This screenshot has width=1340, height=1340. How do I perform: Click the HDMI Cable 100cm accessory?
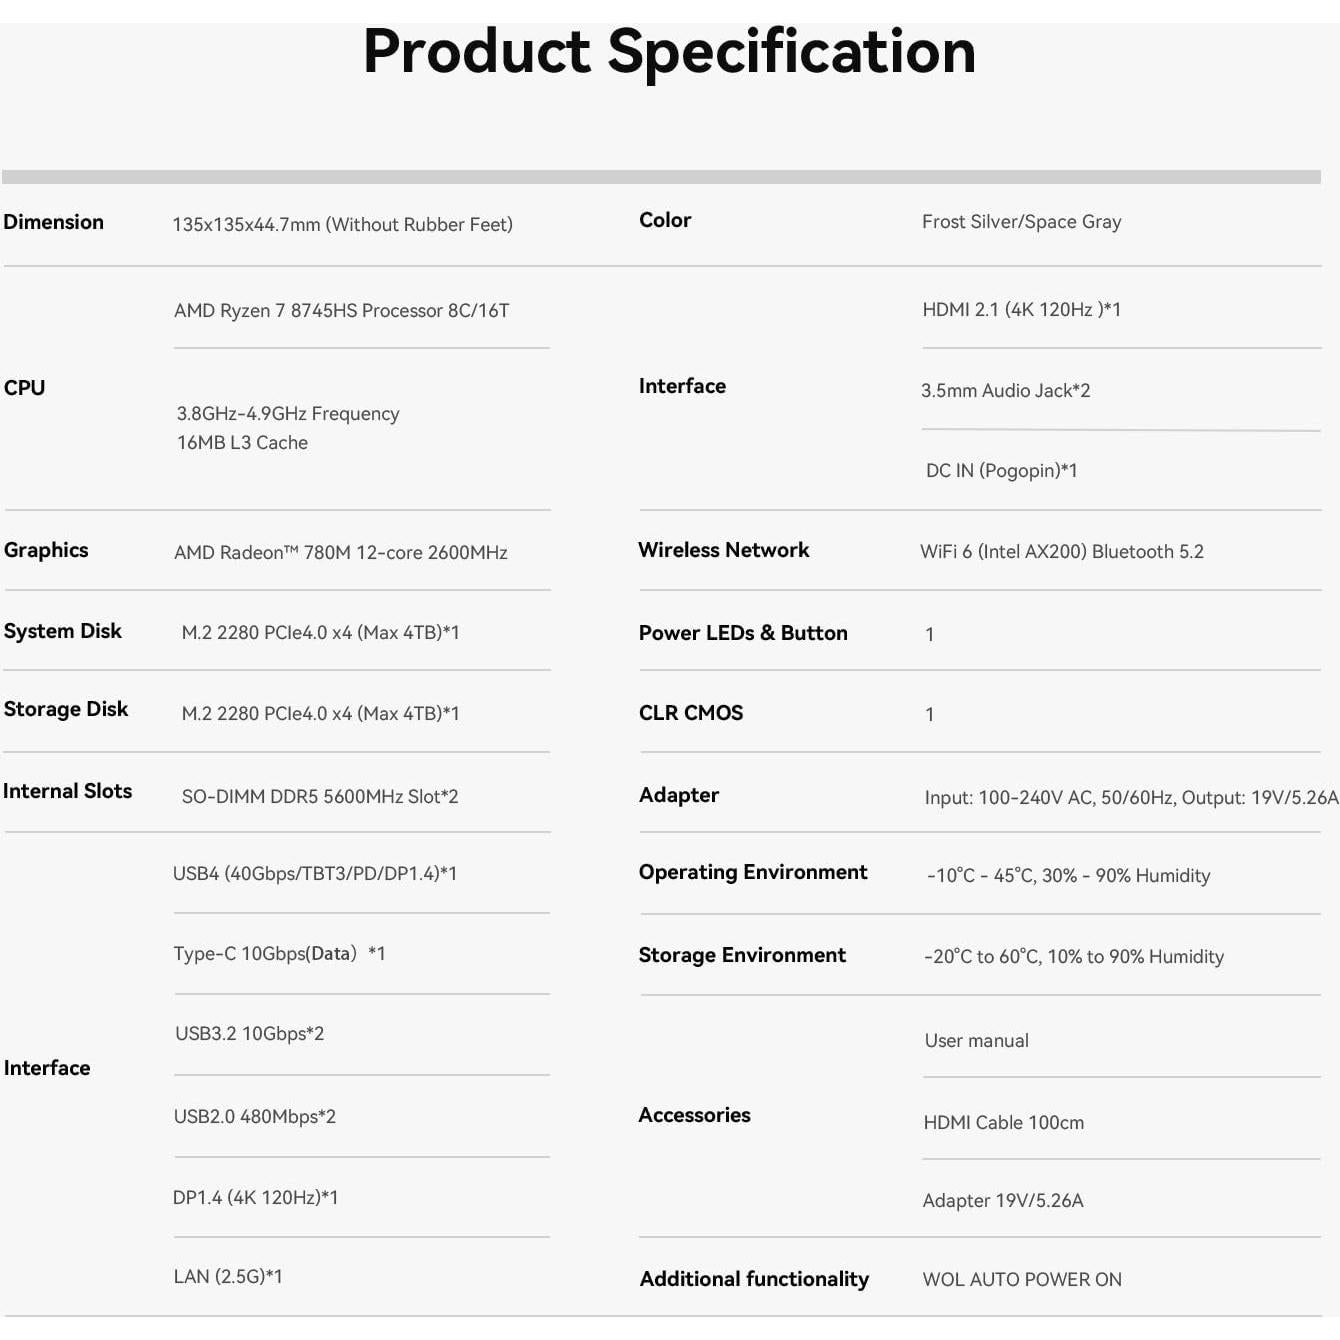(x=1003, y=1123)
